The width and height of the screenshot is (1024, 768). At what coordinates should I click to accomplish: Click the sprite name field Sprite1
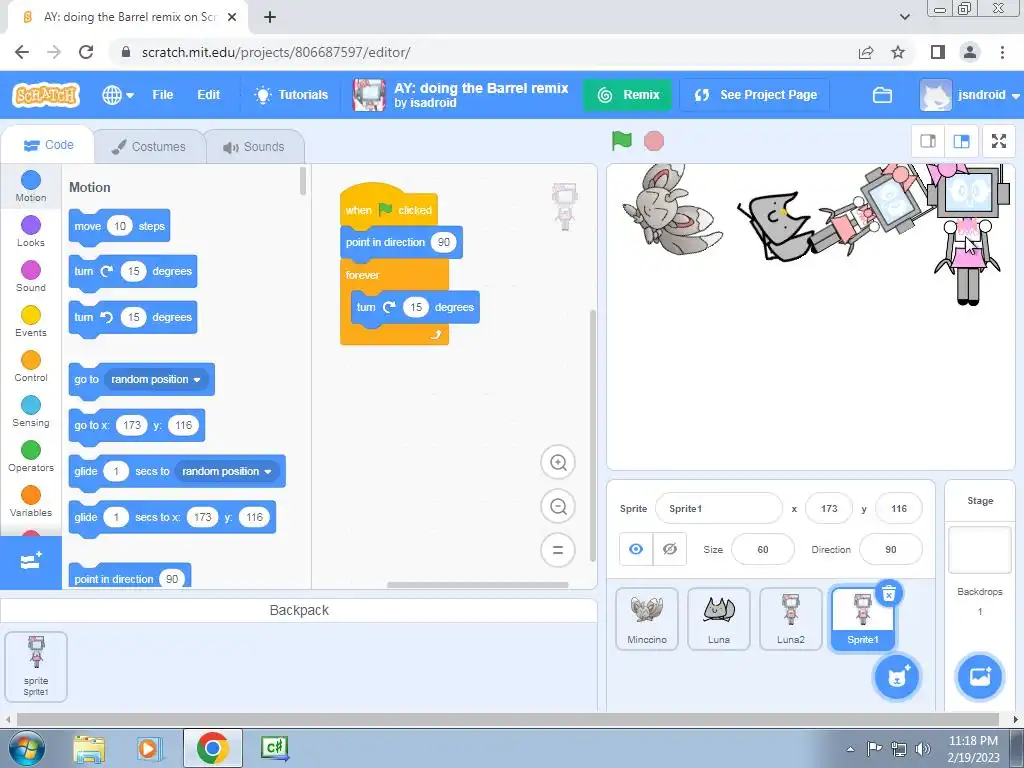coord(718,508)
